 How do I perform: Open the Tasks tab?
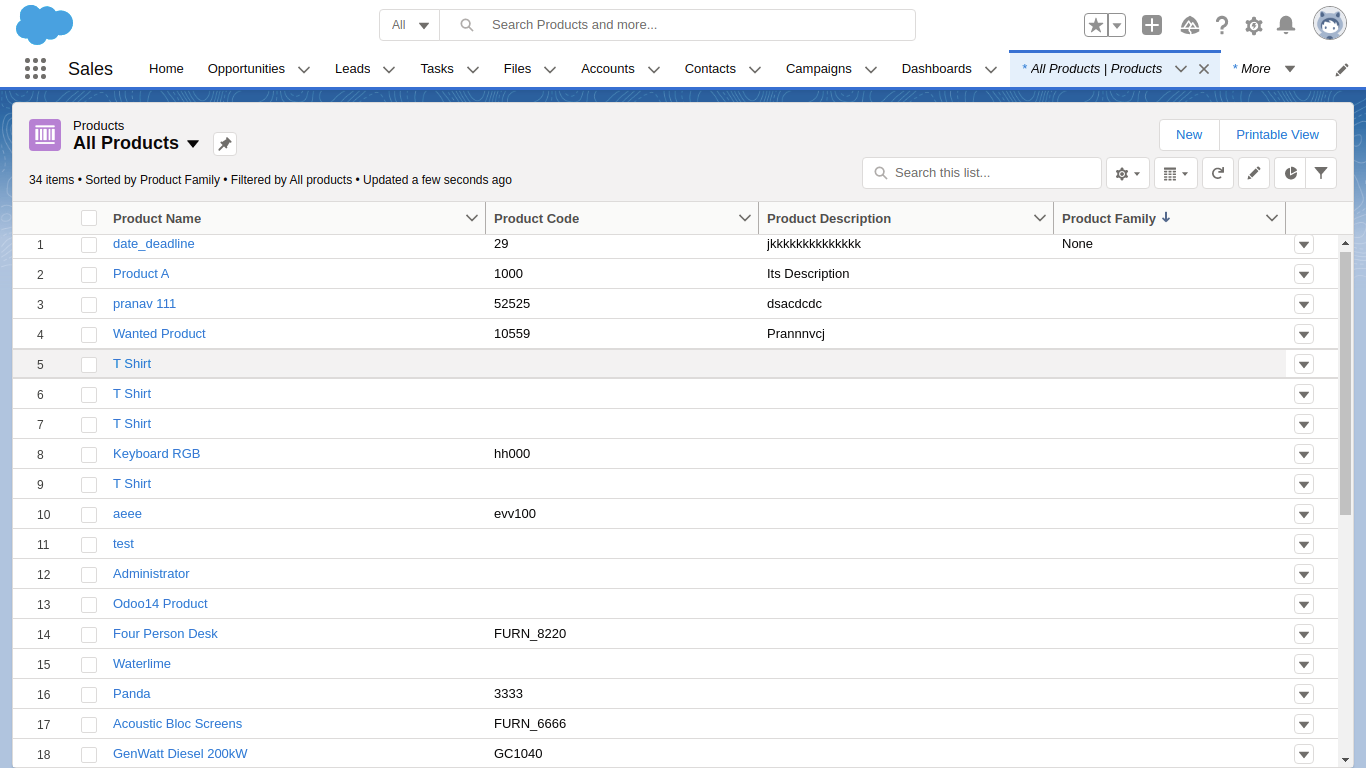coord(437,69)
